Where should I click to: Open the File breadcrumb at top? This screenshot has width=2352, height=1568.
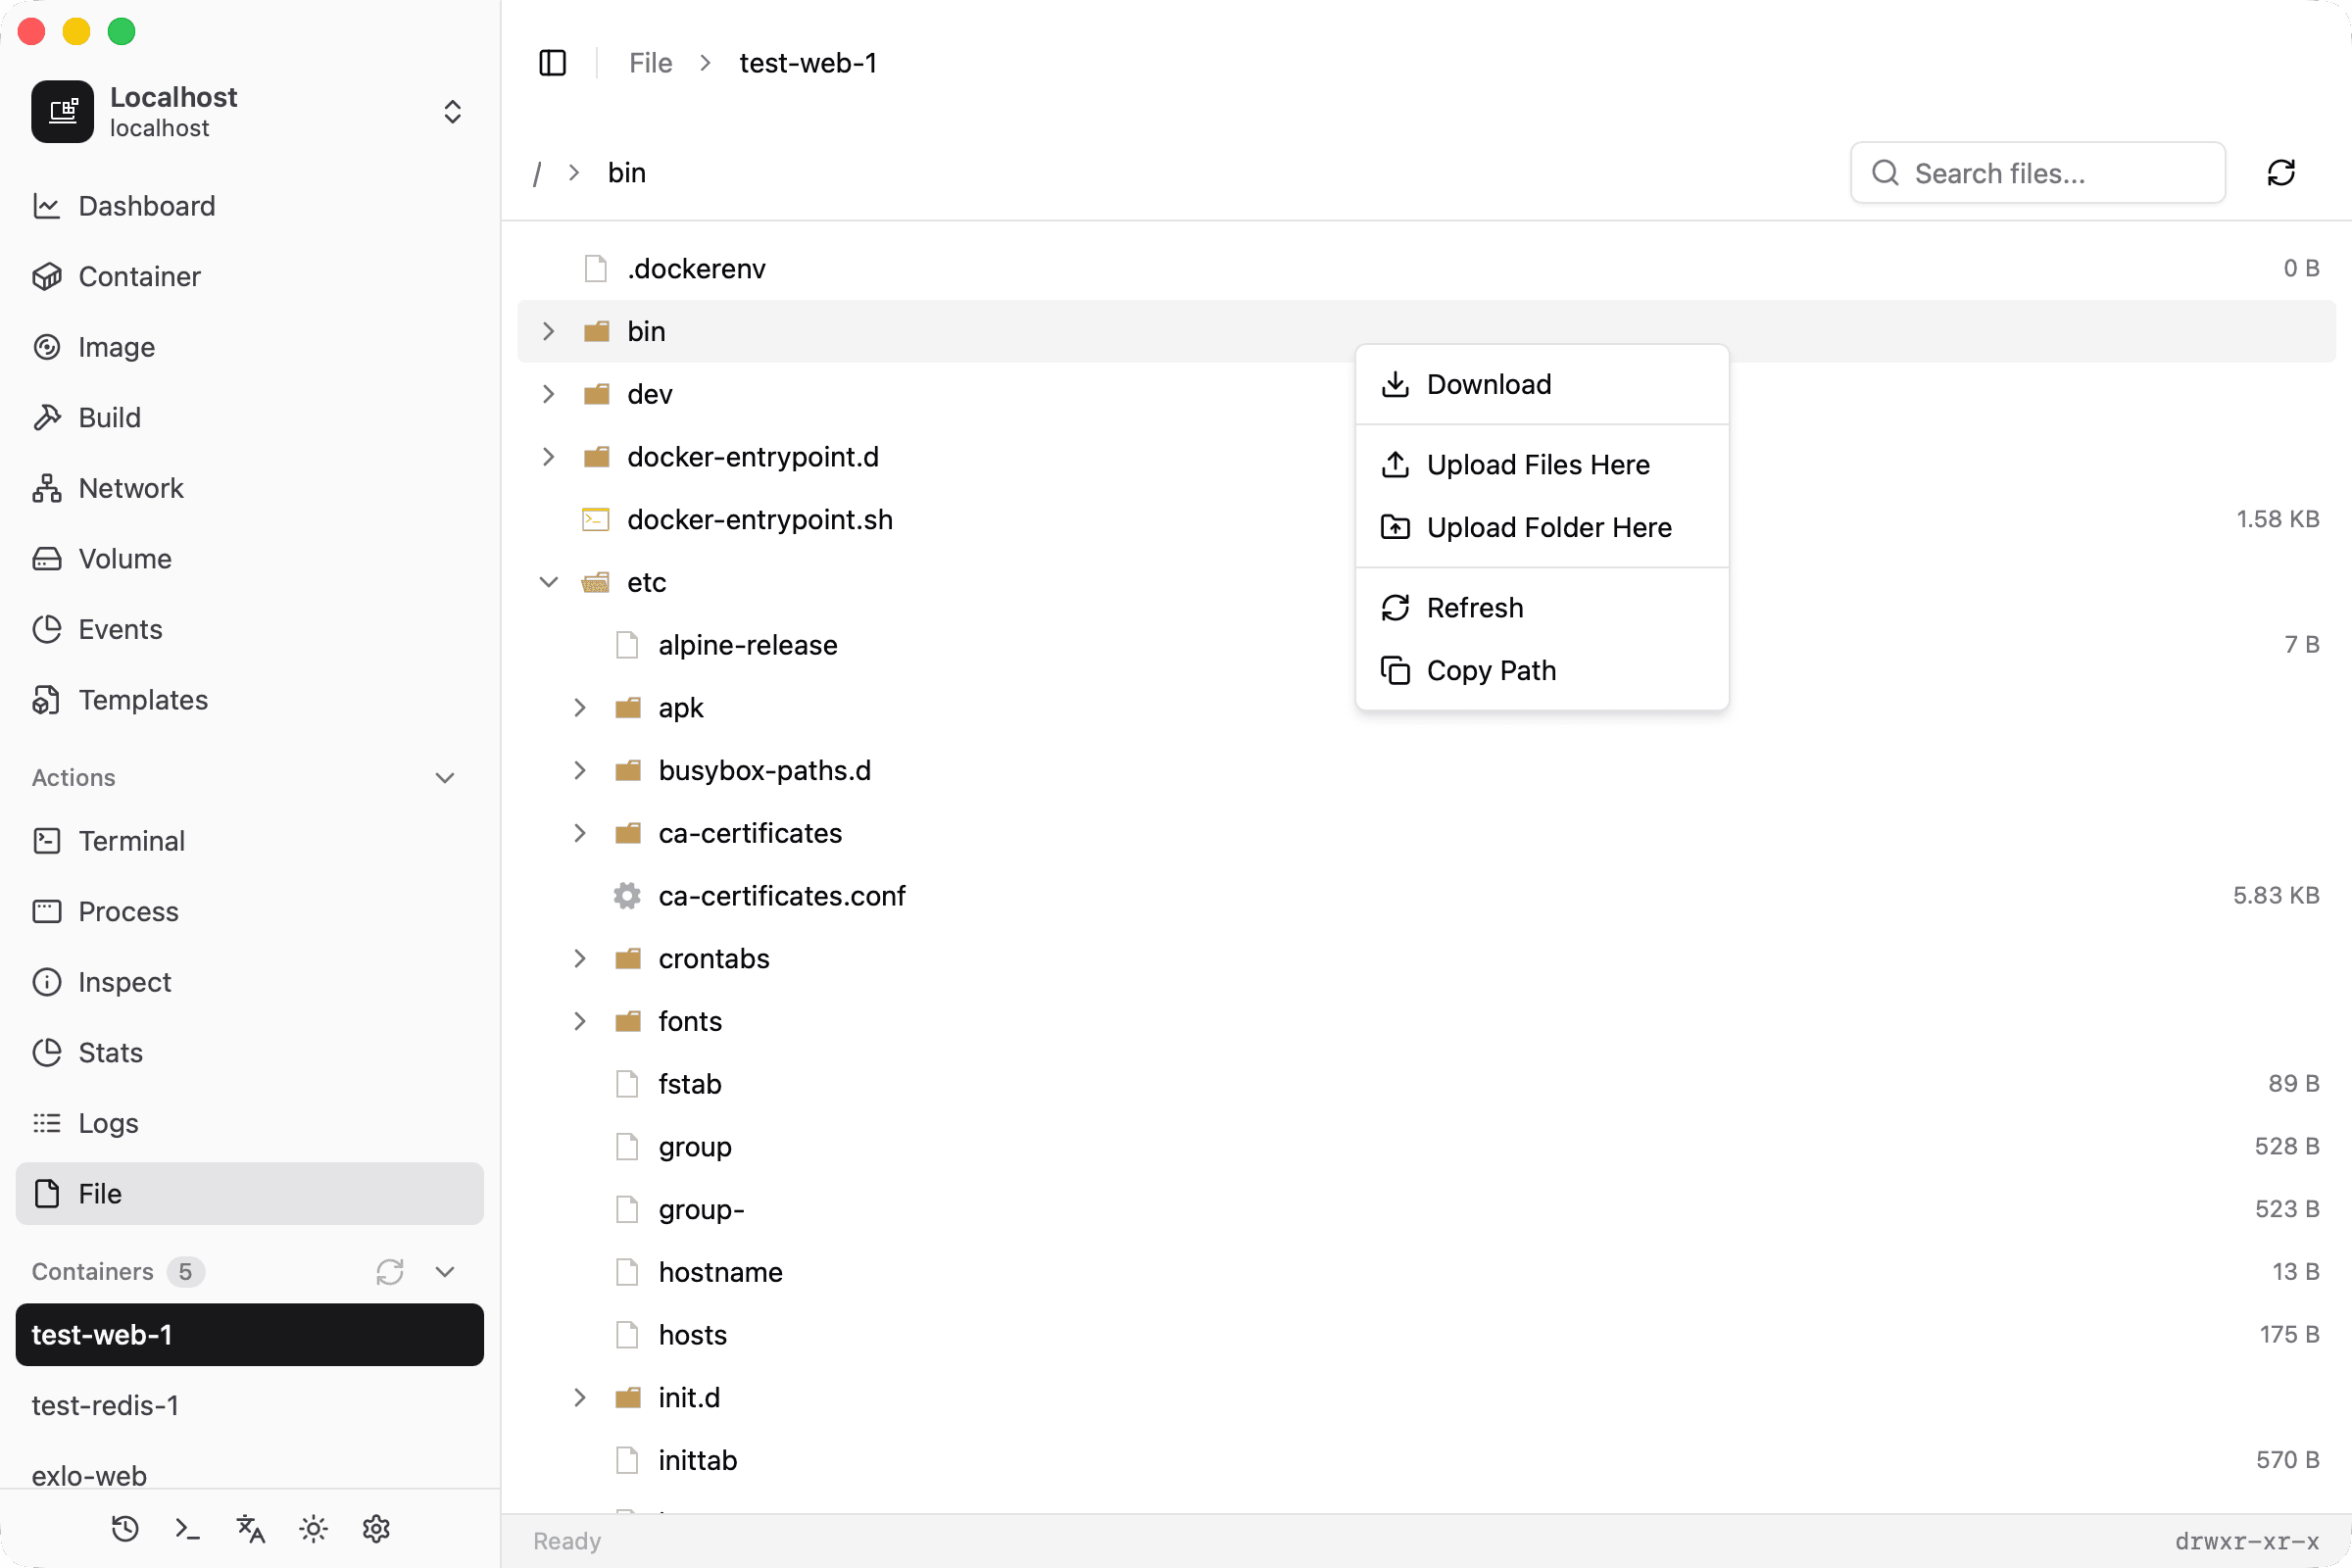tap(649, 62)
